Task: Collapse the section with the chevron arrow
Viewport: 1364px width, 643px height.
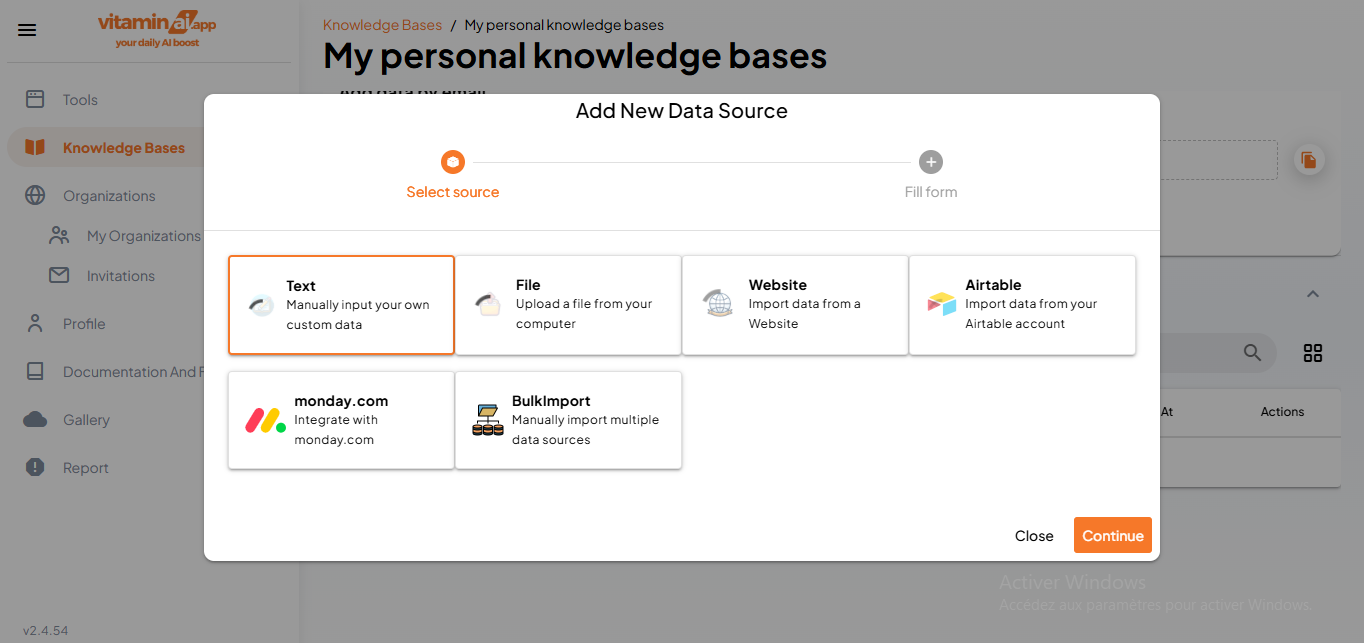Action: pos(1312,294)
